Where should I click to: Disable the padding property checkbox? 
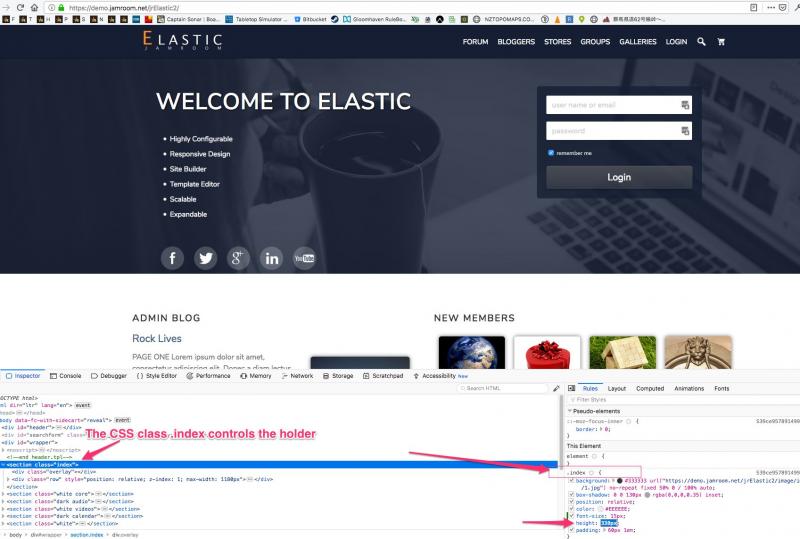coord(571,530)
